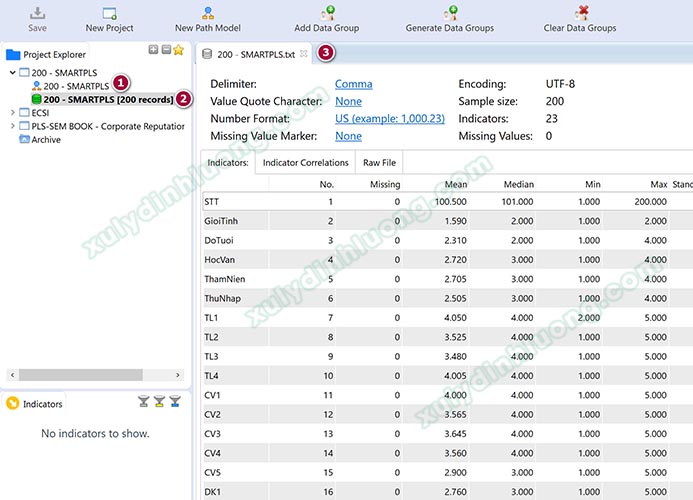Collapse the 200 - SMARTPLS project node

pyautogui.click(x=12, y=73)
